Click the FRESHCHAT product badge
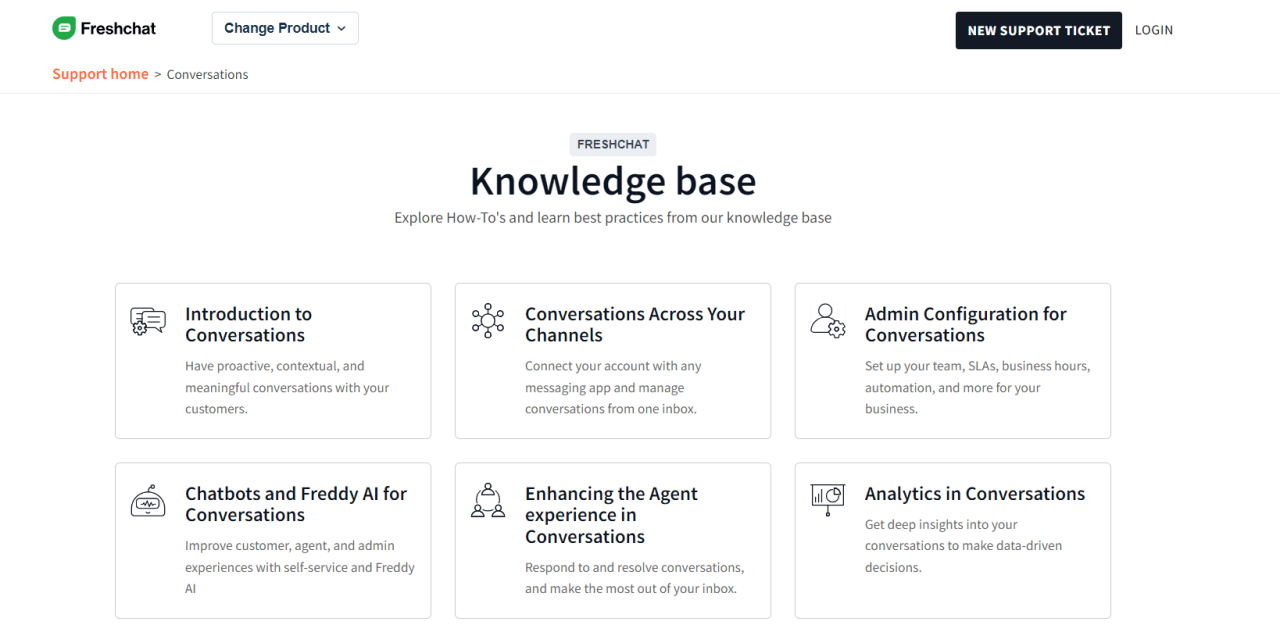The height and width of the screenshot is (625, 1280). tap(612, 144)
